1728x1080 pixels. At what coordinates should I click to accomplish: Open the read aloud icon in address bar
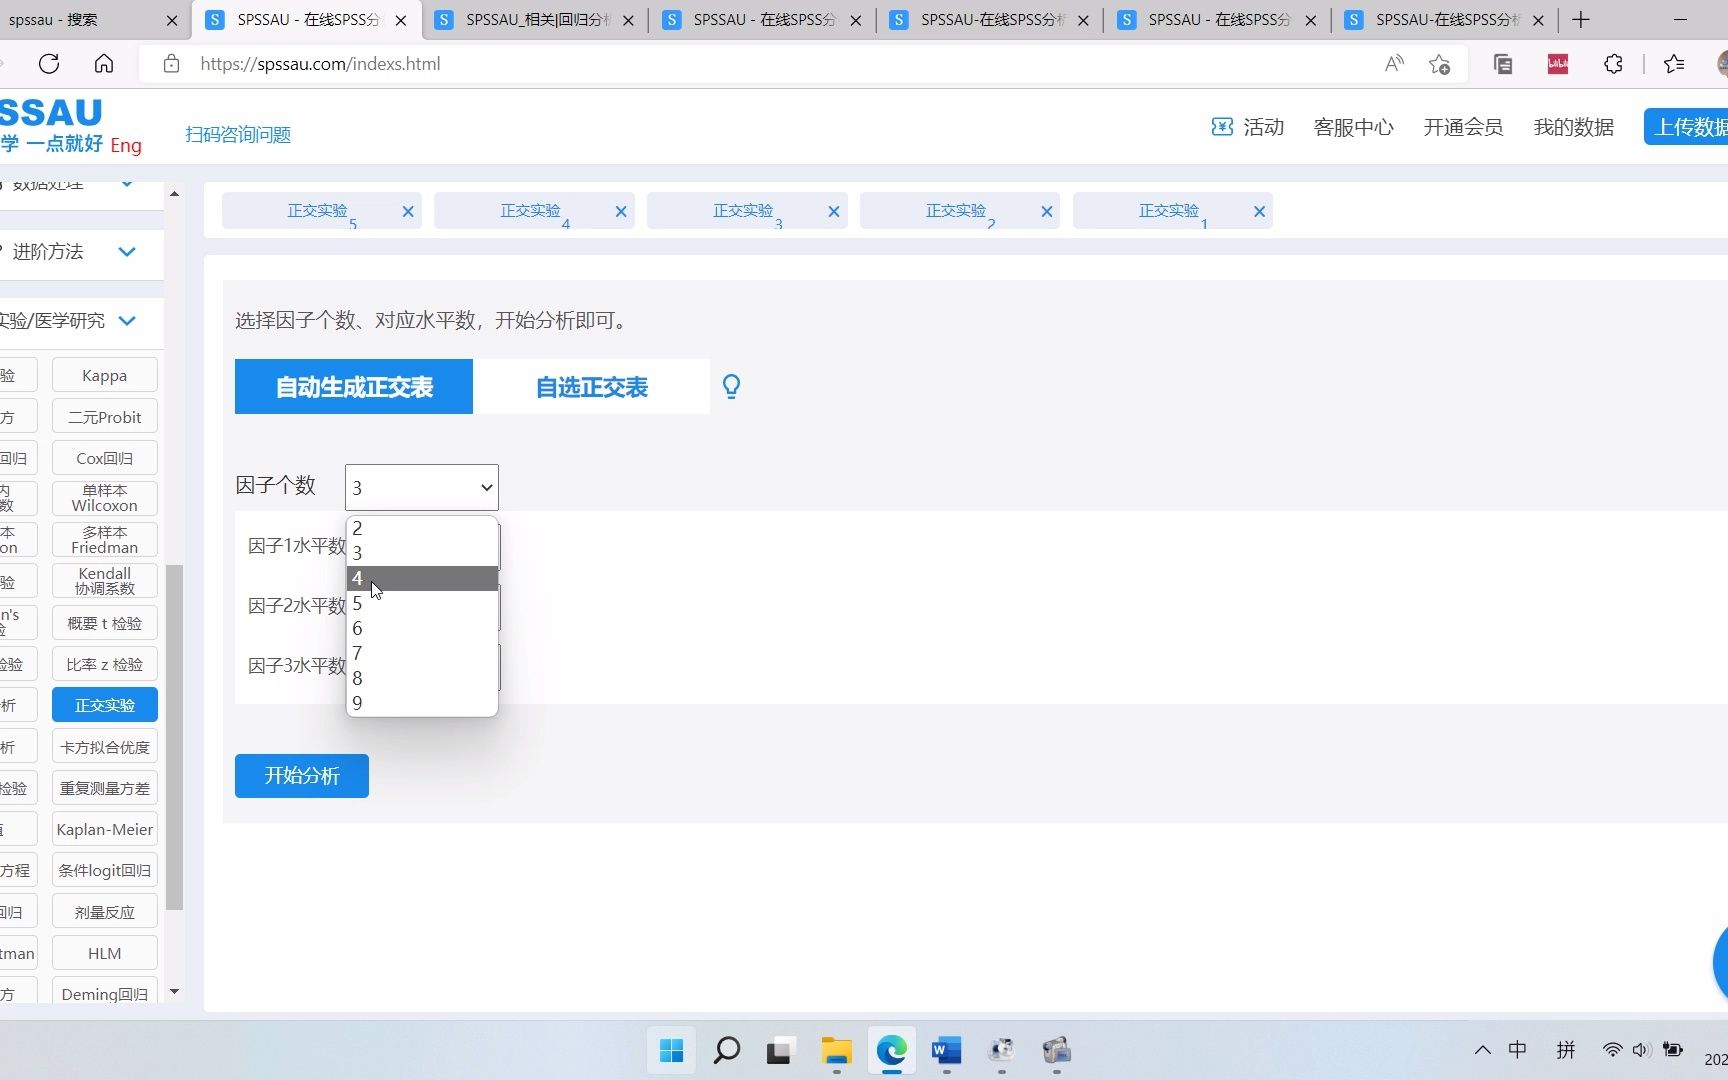(x=1394, y=64)
